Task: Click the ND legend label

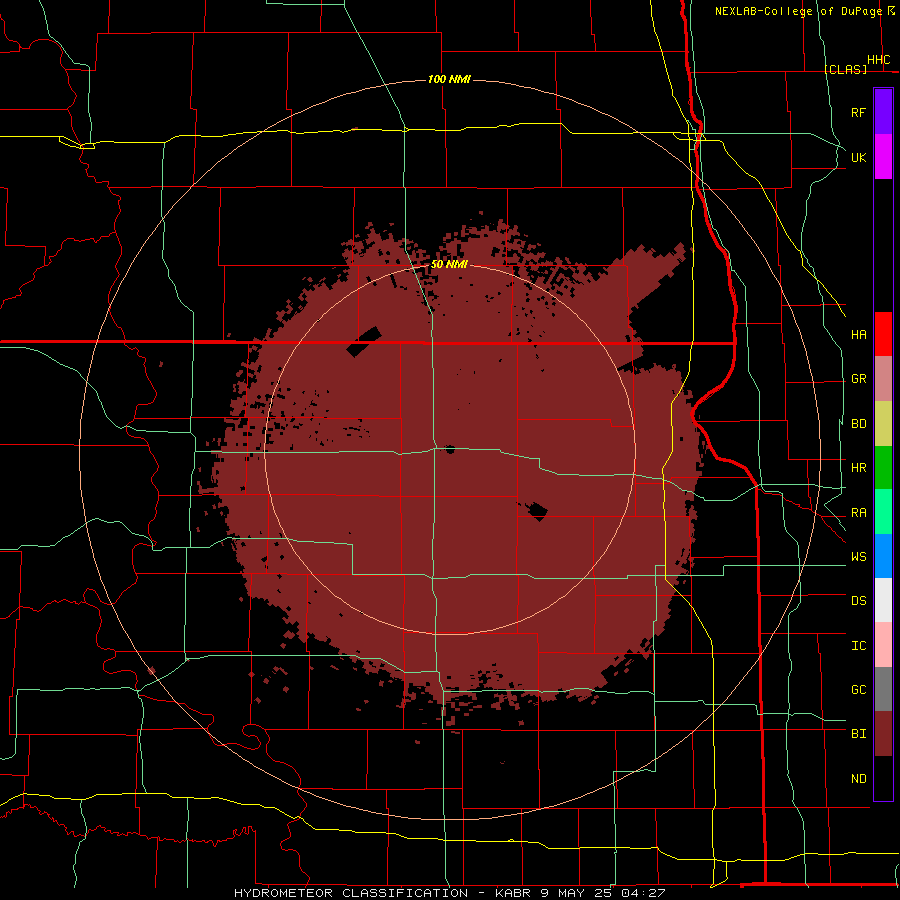Action: 858,779
